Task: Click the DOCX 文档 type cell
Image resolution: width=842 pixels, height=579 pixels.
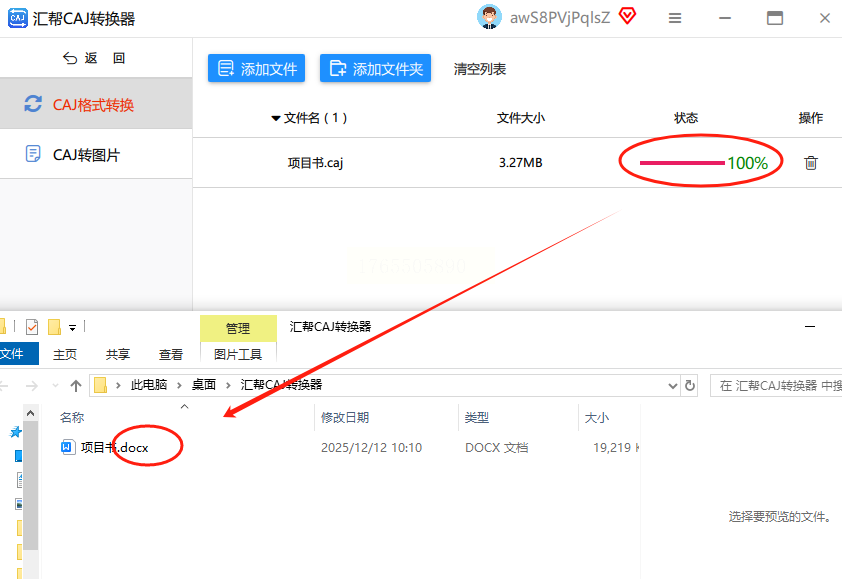Action: (x=497, y=447)
